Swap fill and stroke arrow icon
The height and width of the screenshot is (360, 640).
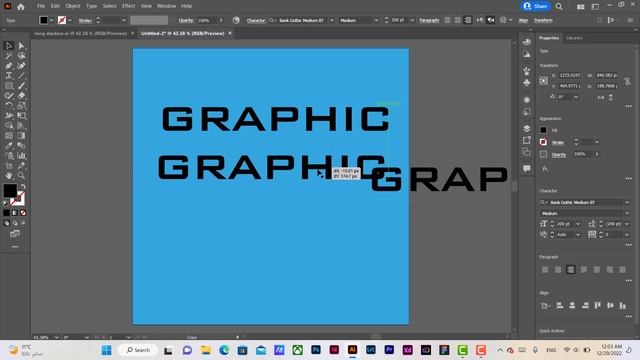pos(23,187)
